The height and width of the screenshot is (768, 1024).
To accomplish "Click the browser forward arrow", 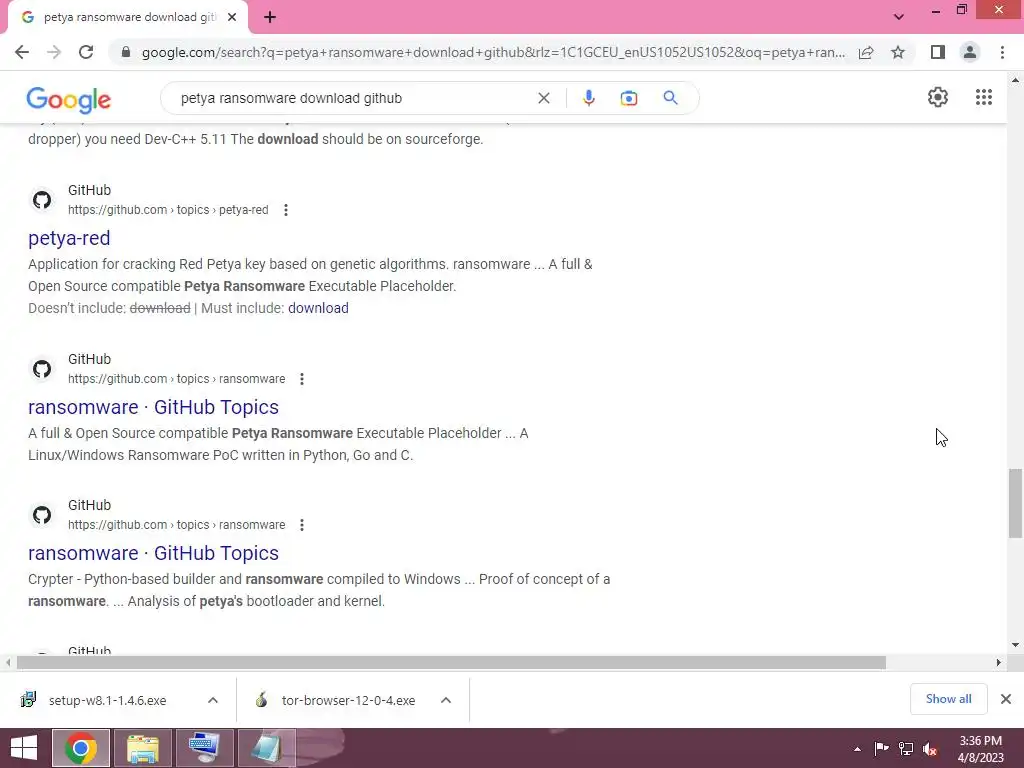I will coord(54,52).
